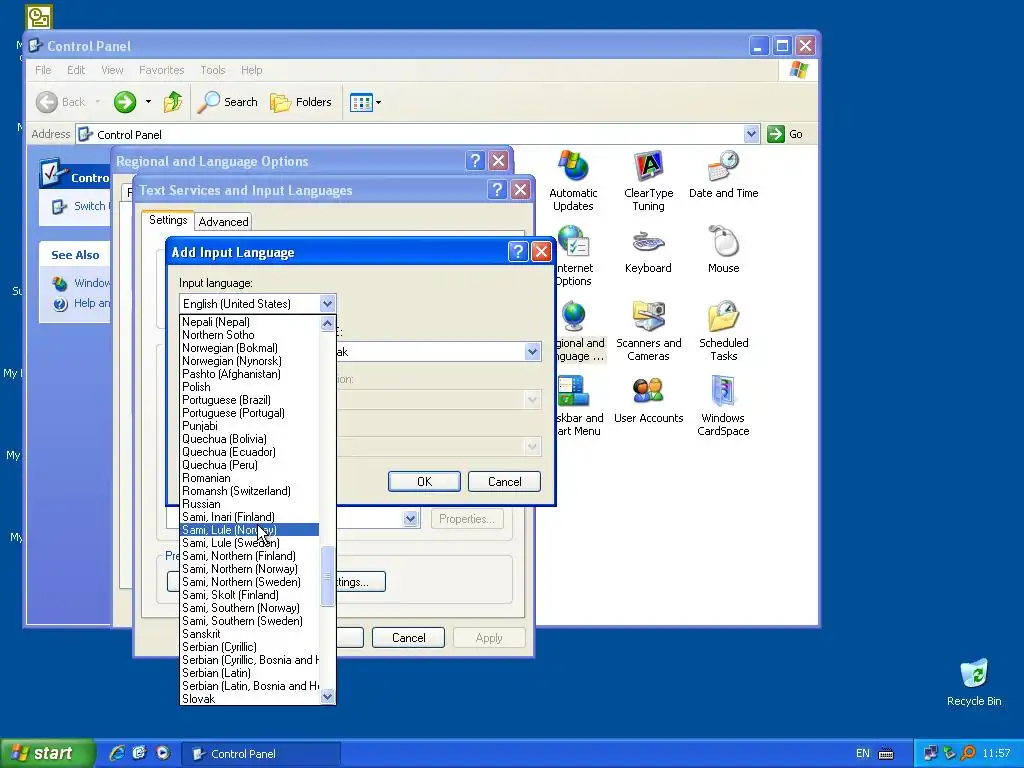Click language list scroll down arrow
The width and height of the screenshot is (1024, 768).
[x=327, y=697]
